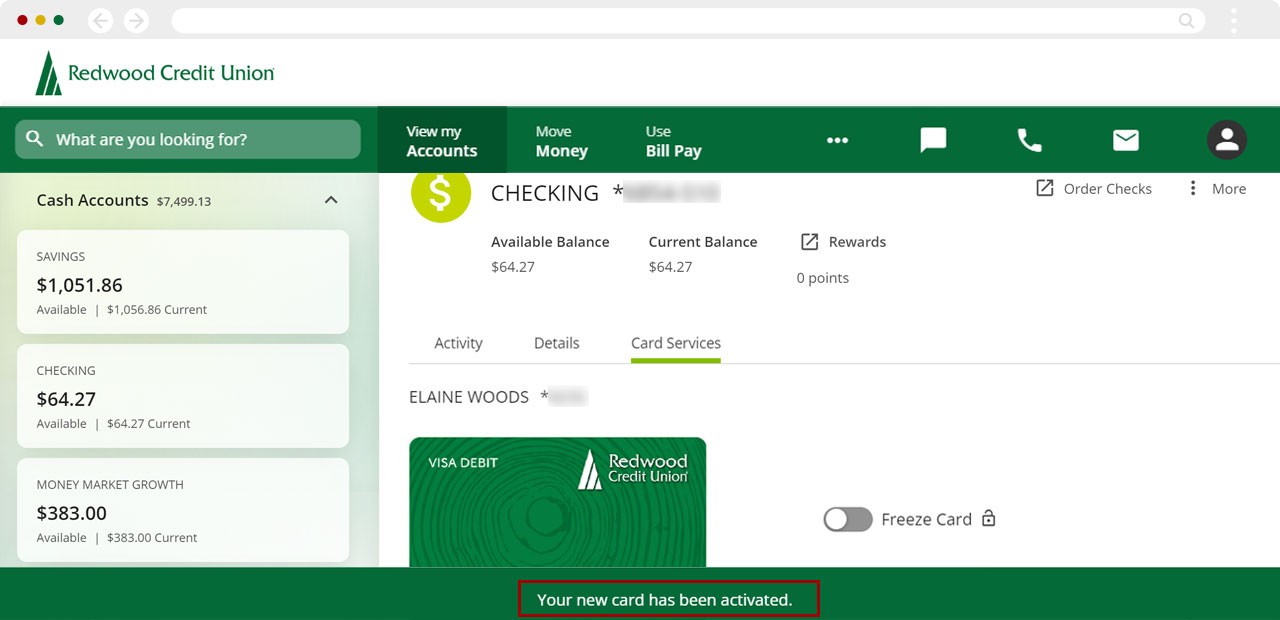Open the user profile avatar icon
Screen dimensions: 1280x620
(x=1227, y=140)
